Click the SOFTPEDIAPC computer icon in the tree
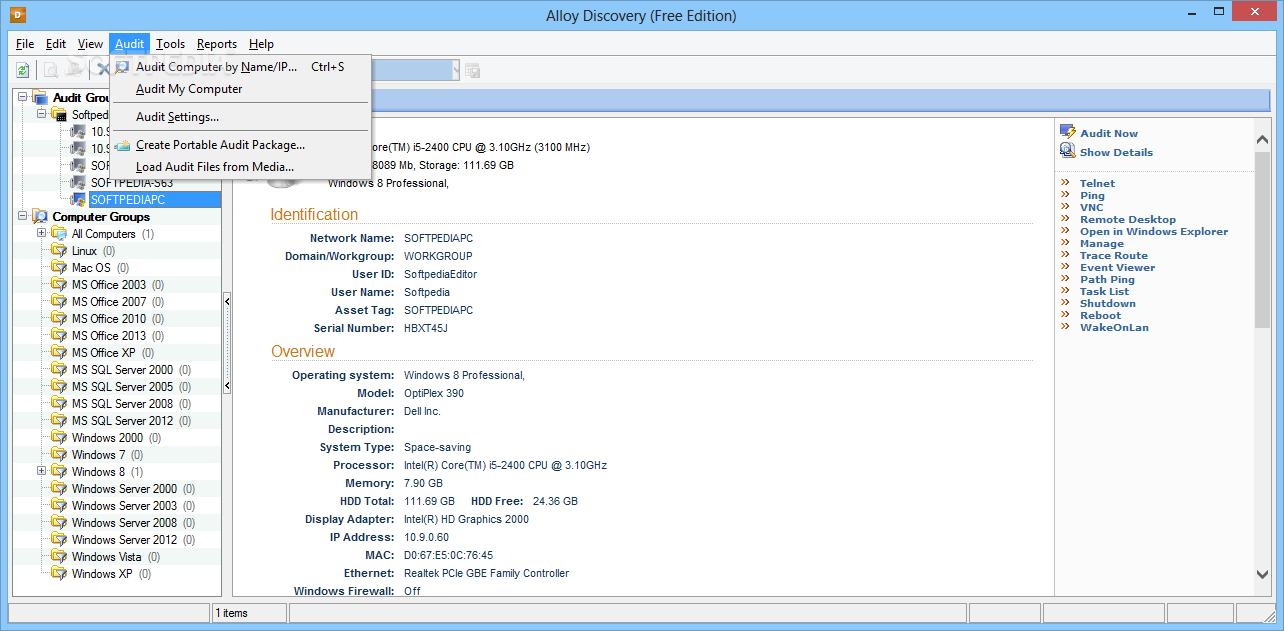This screenshot has height=631, width=1284. click(78, 200)
